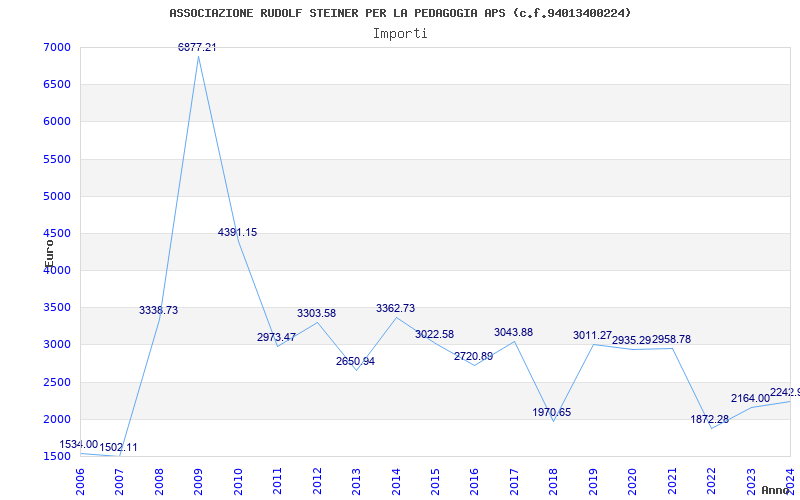The width and height of the screenshot is (800, 500).
Task: Click the 6500 y-axis tick label
Action: (57, 85)
